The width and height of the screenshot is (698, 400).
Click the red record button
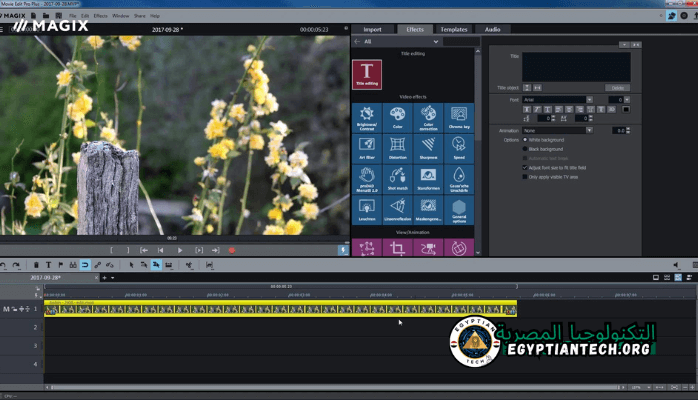click(231, 251)
